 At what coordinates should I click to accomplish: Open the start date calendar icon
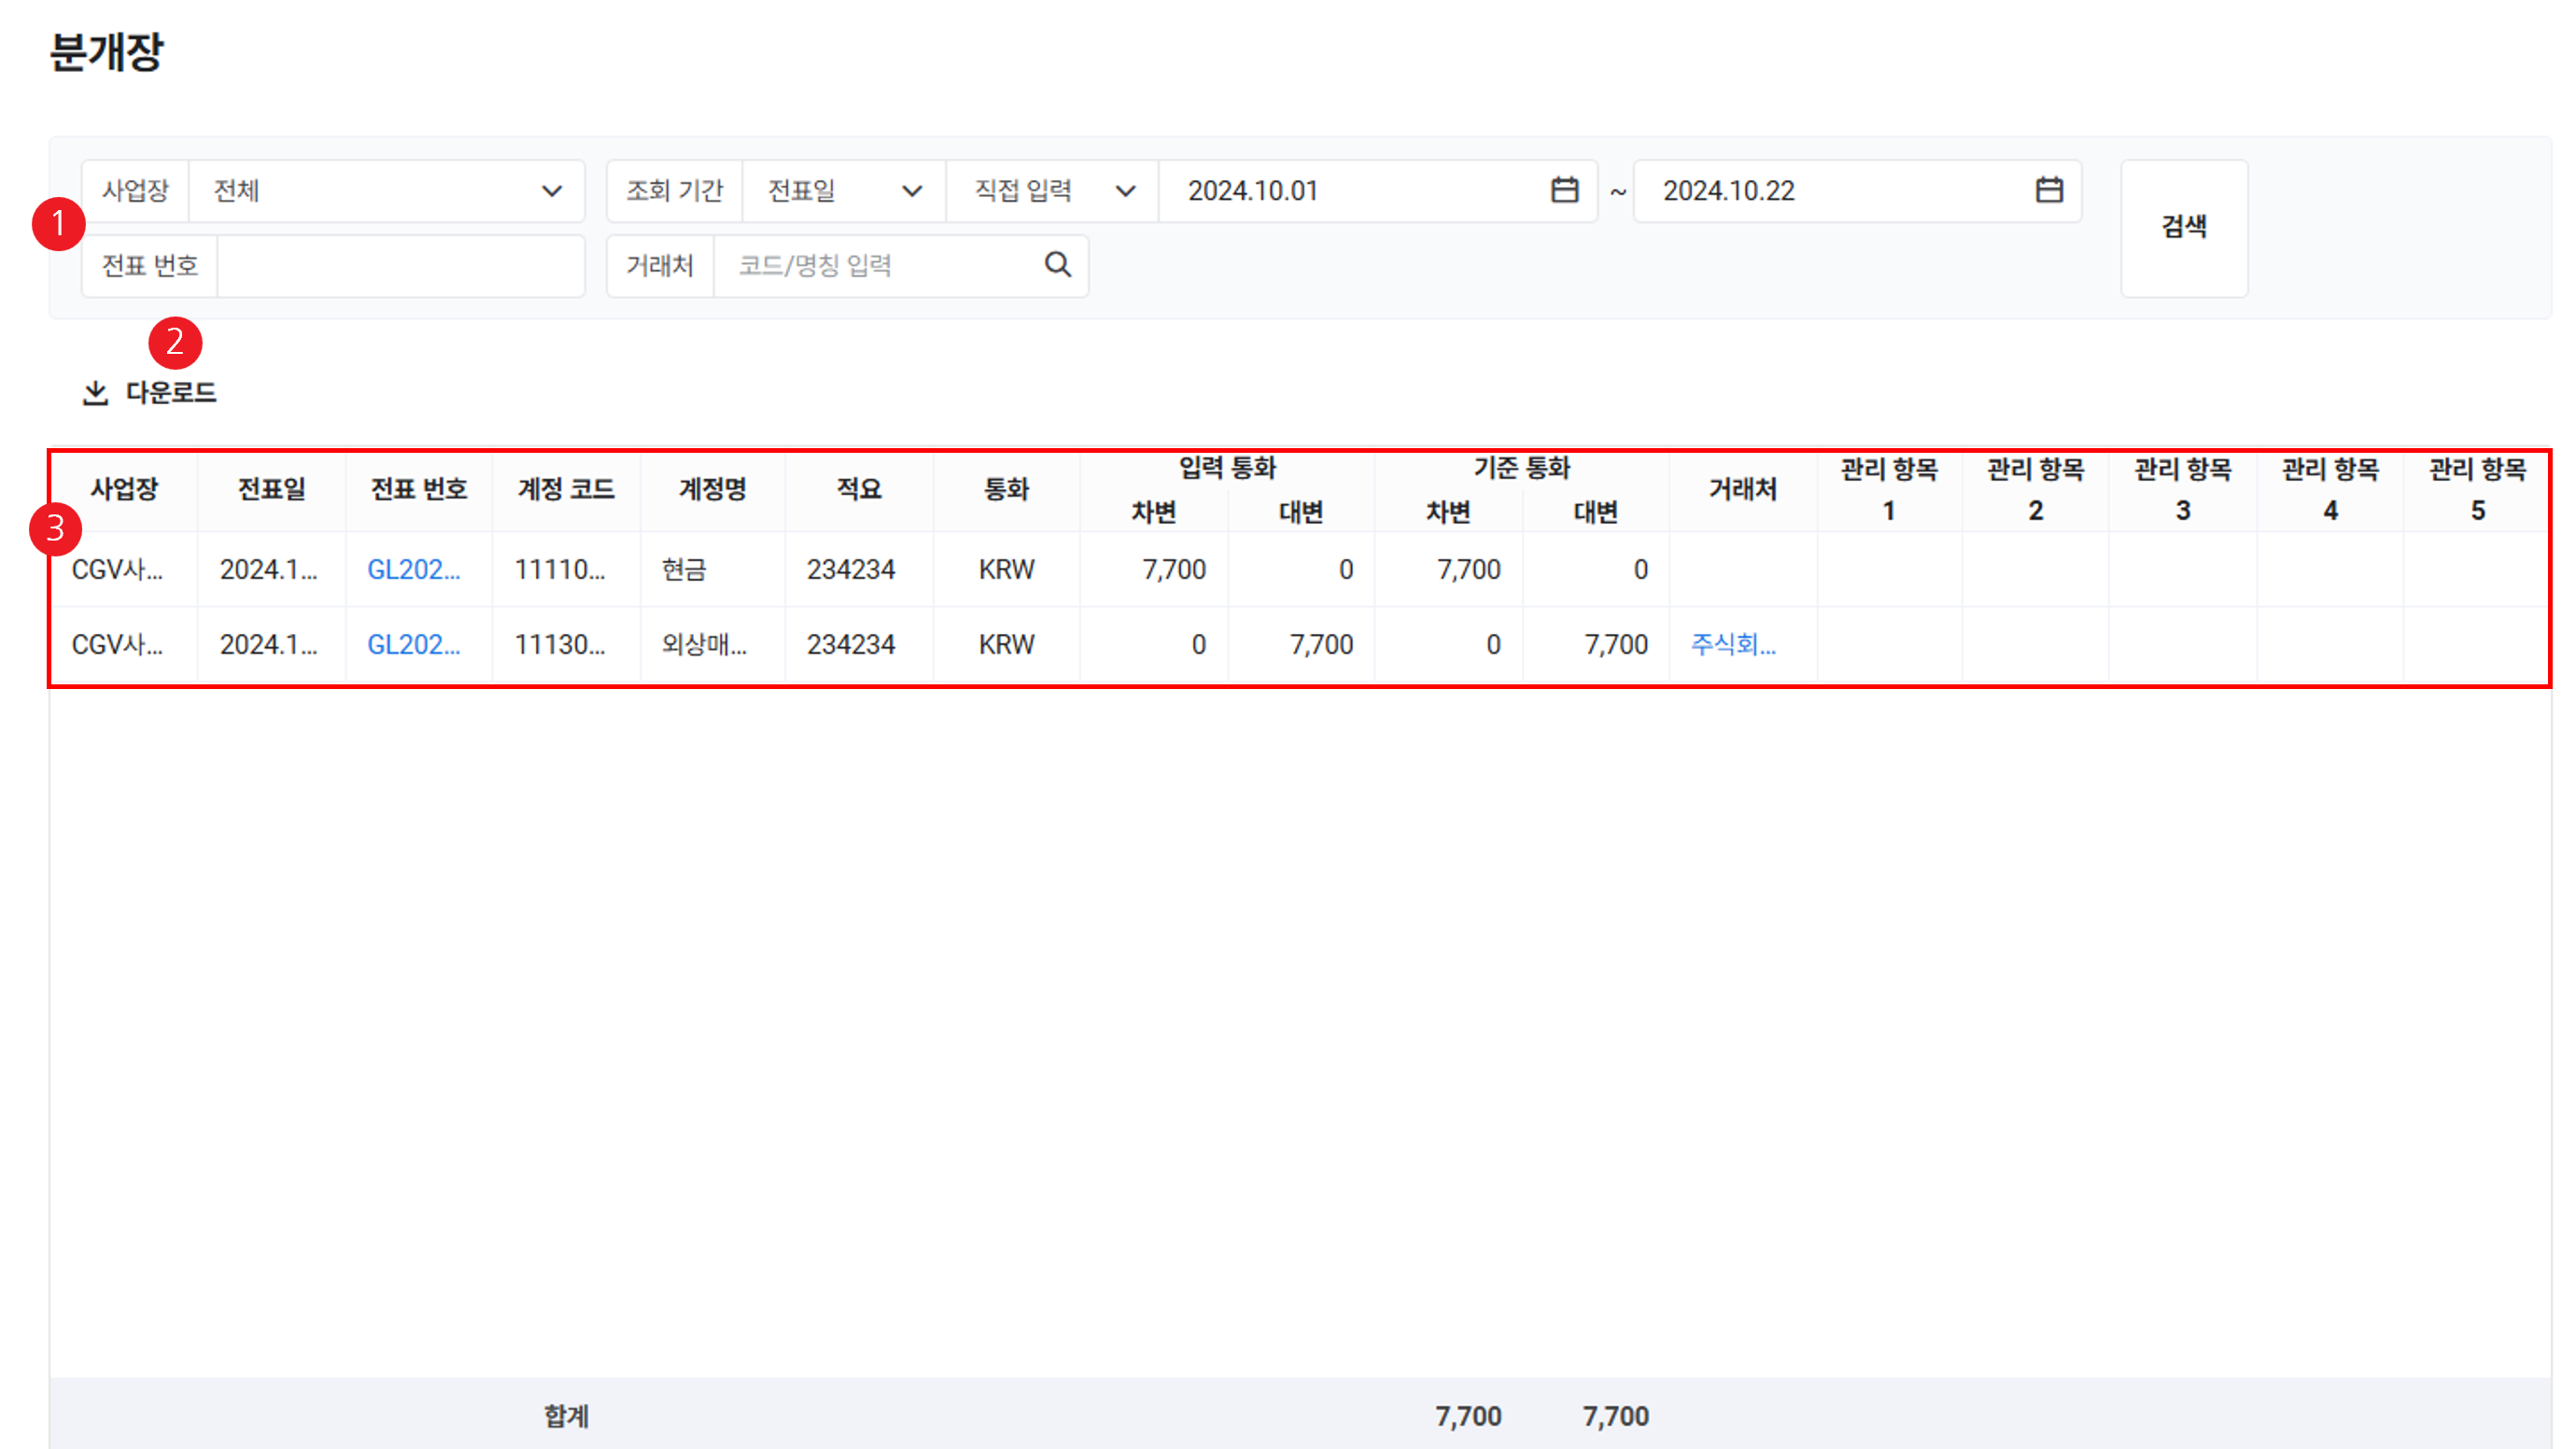click(1564, 190)
